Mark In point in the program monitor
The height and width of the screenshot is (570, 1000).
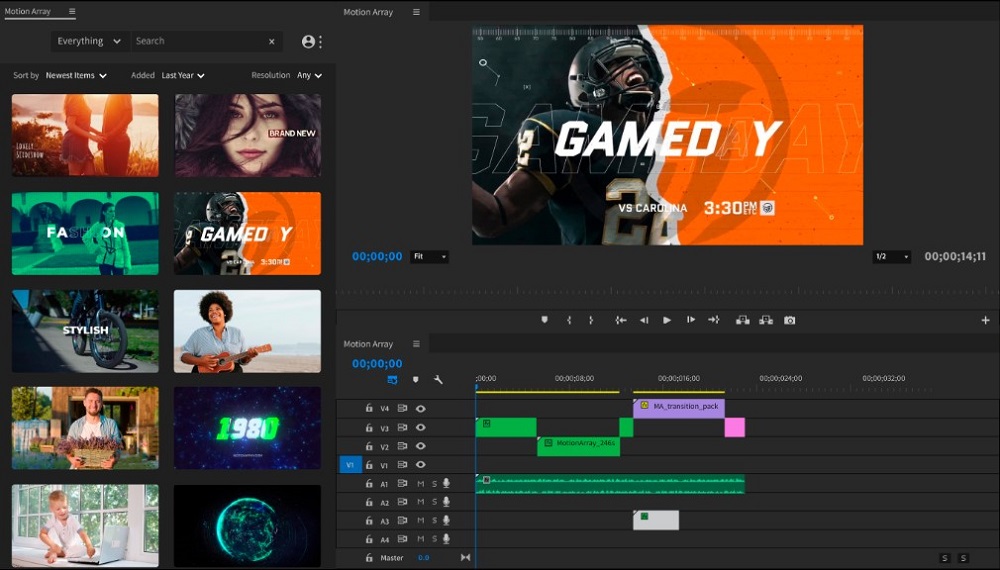(569, 320)
